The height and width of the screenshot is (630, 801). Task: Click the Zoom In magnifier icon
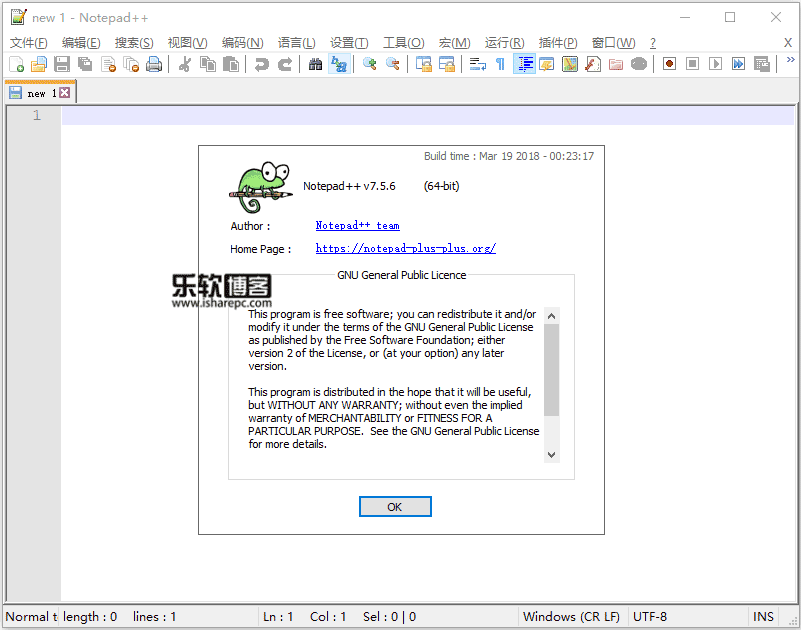pos(370,64)
